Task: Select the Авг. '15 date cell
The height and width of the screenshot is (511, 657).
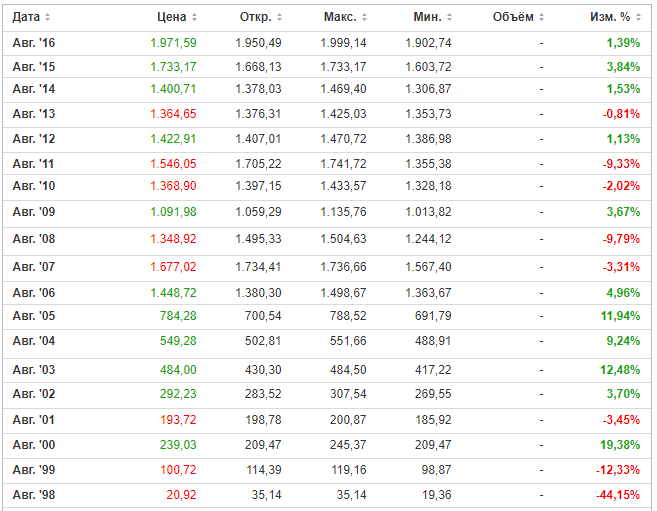Action: click(x=34, y=67)
